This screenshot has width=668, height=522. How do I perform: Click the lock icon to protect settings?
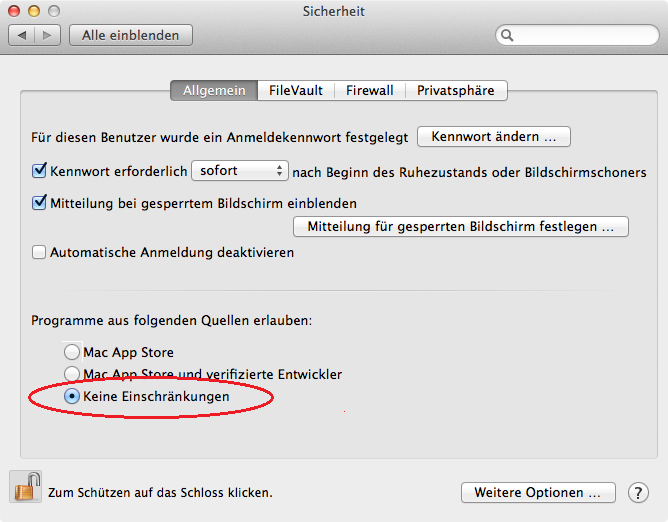point(25,487)
